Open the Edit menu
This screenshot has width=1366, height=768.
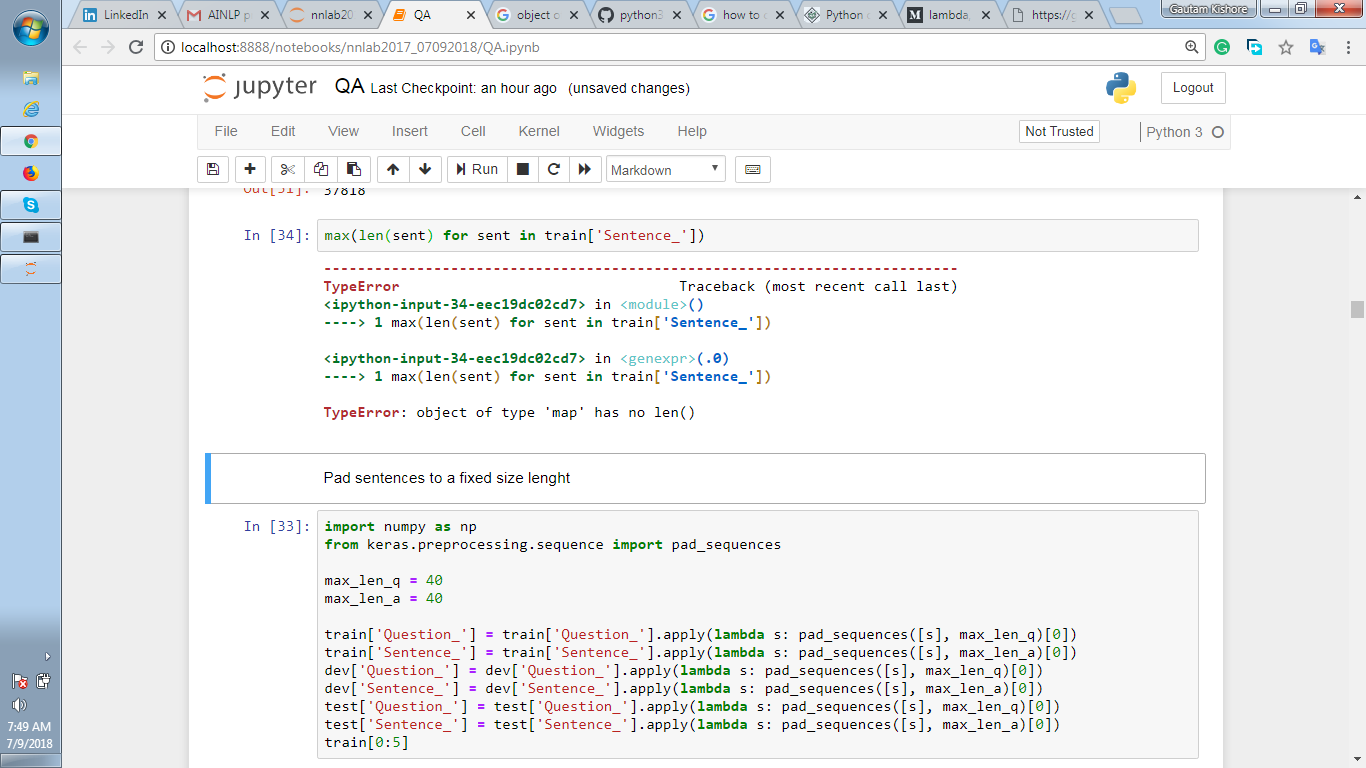click(283, 131)
